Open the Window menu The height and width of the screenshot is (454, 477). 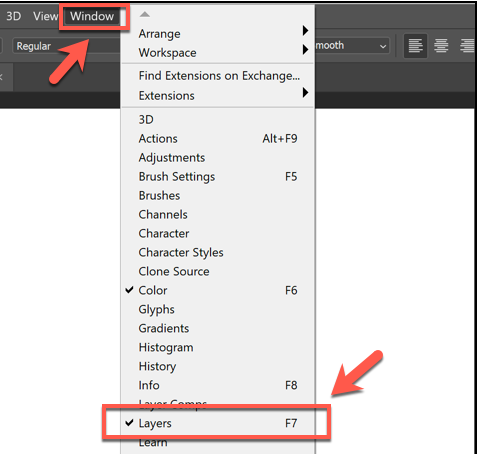coord(92,16)
